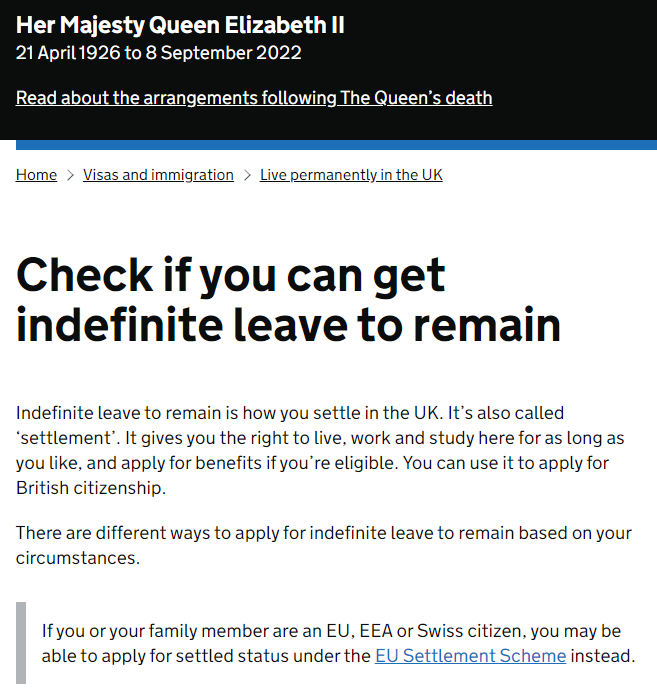This screenshot has height=699, width=657.
Task: Click the word 'circumstances' ending the second paragraph
Action: coord(77,558)
